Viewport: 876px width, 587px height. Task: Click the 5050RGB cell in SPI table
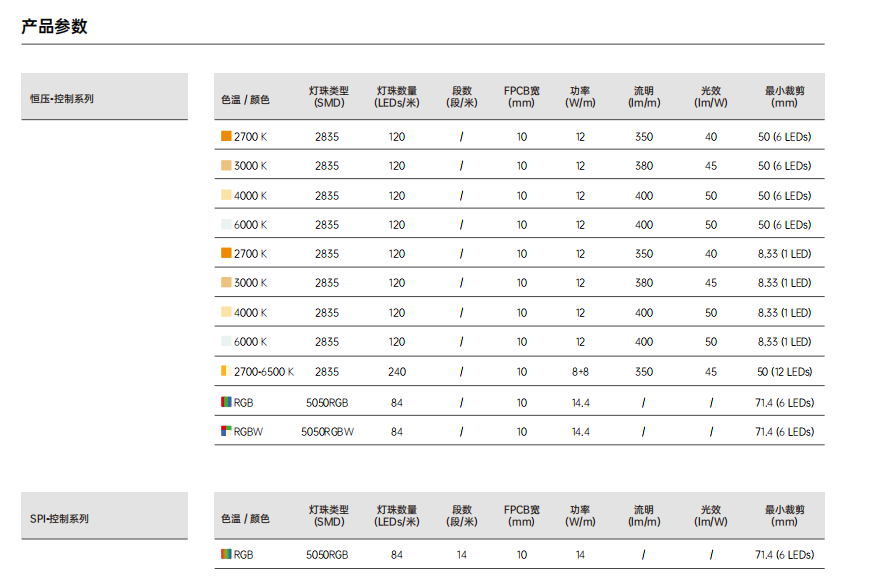coord(327,555)
